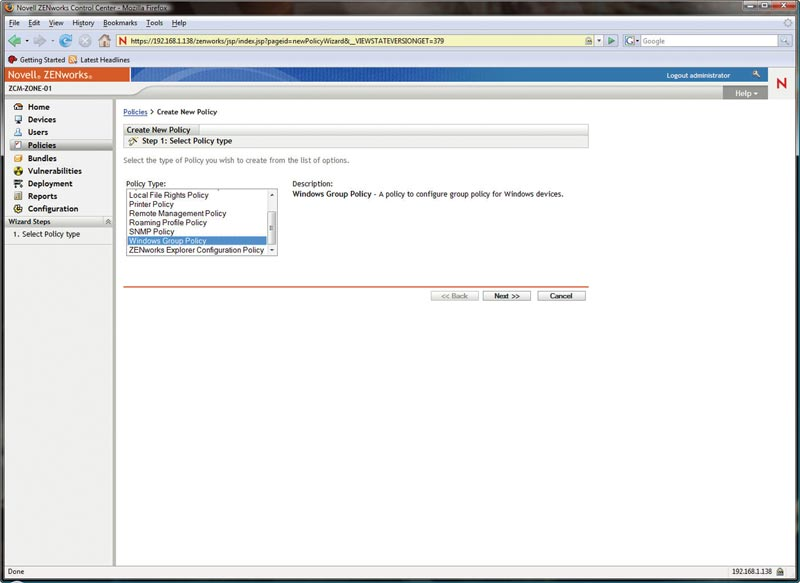
Task: Open the File menu
Action: pos(14,23)
